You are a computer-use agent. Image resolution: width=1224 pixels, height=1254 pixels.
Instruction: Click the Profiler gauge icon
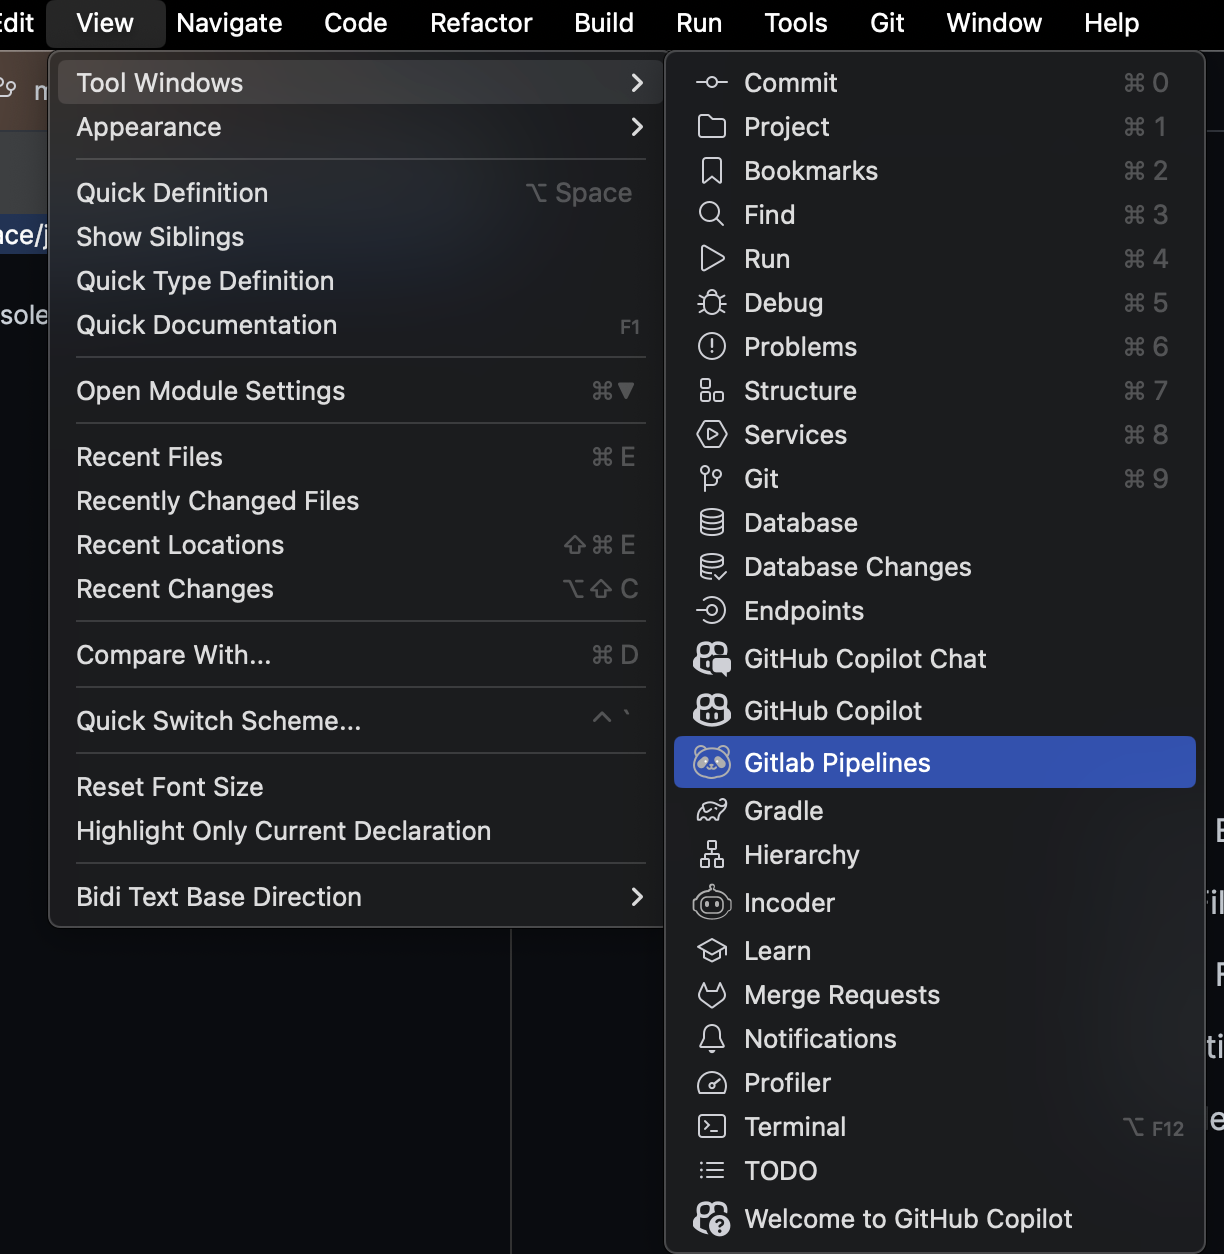click(711, 1083)
